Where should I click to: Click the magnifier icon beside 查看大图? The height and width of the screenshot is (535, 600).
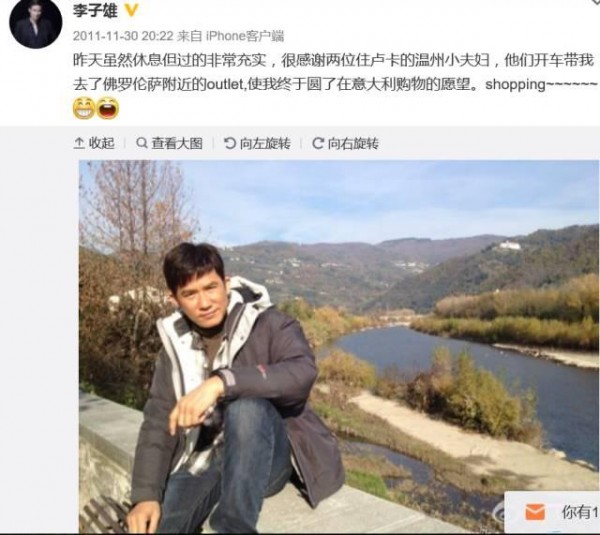142,143
